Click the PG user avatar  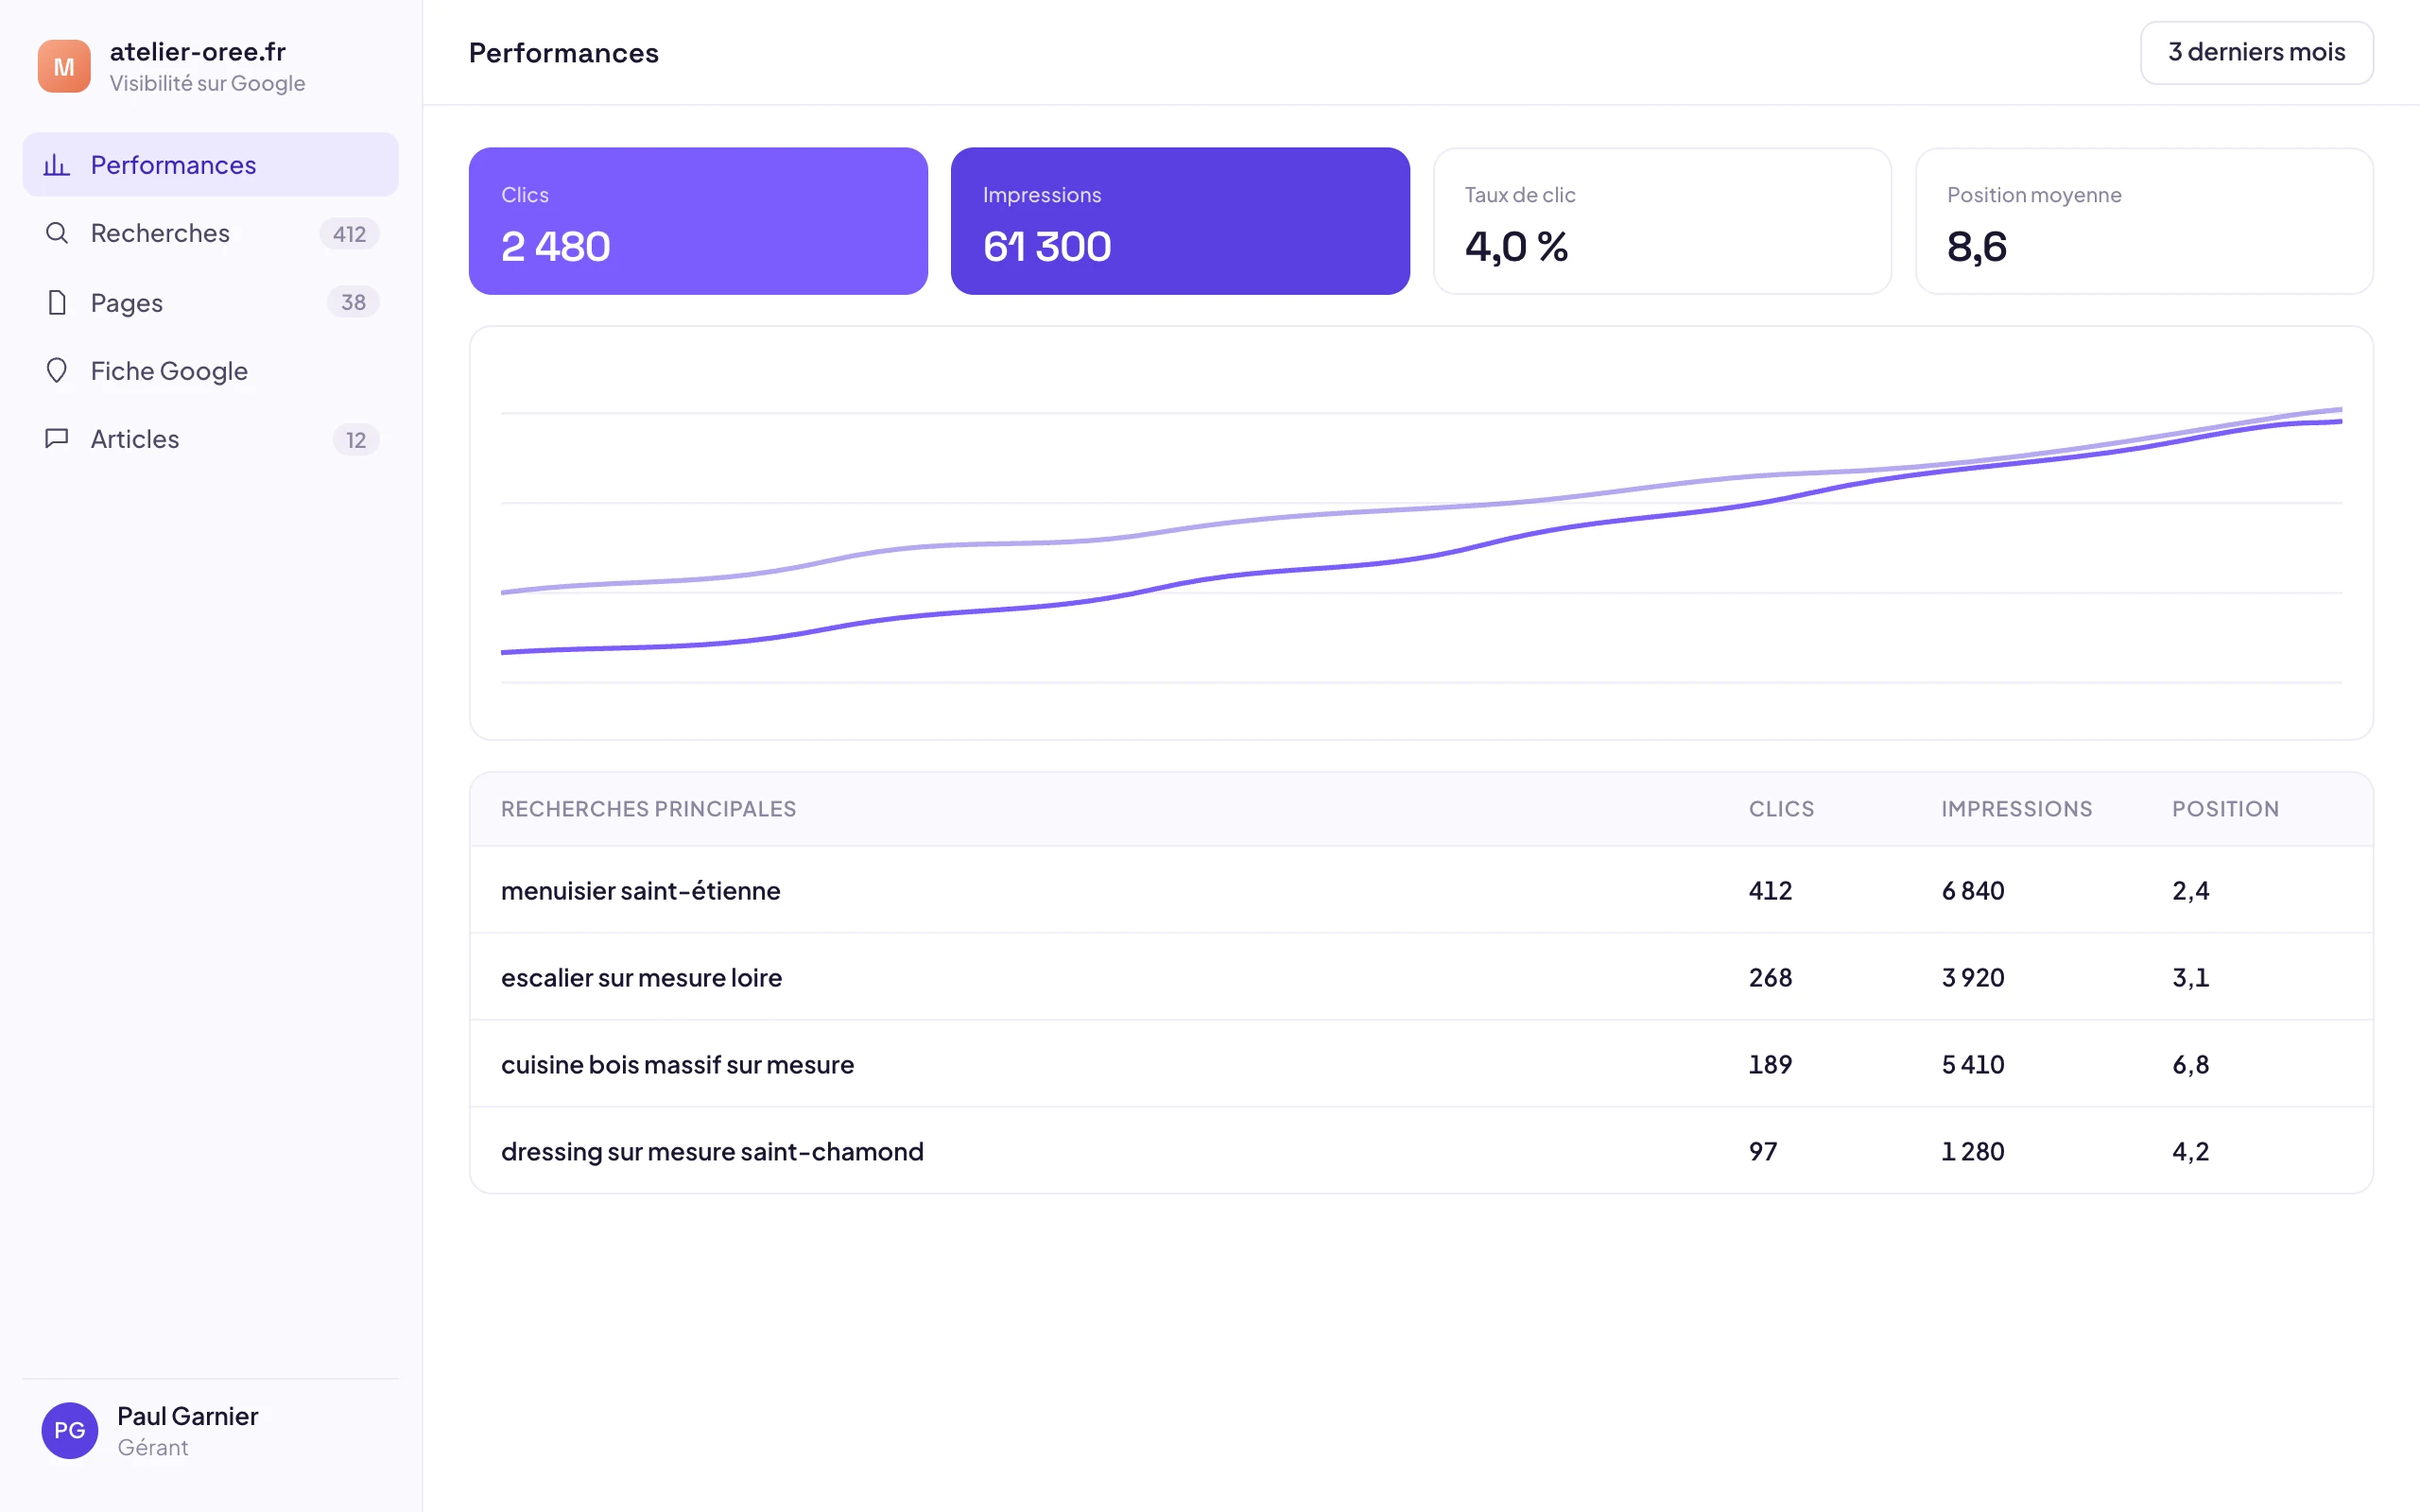tap(70, 1430)
